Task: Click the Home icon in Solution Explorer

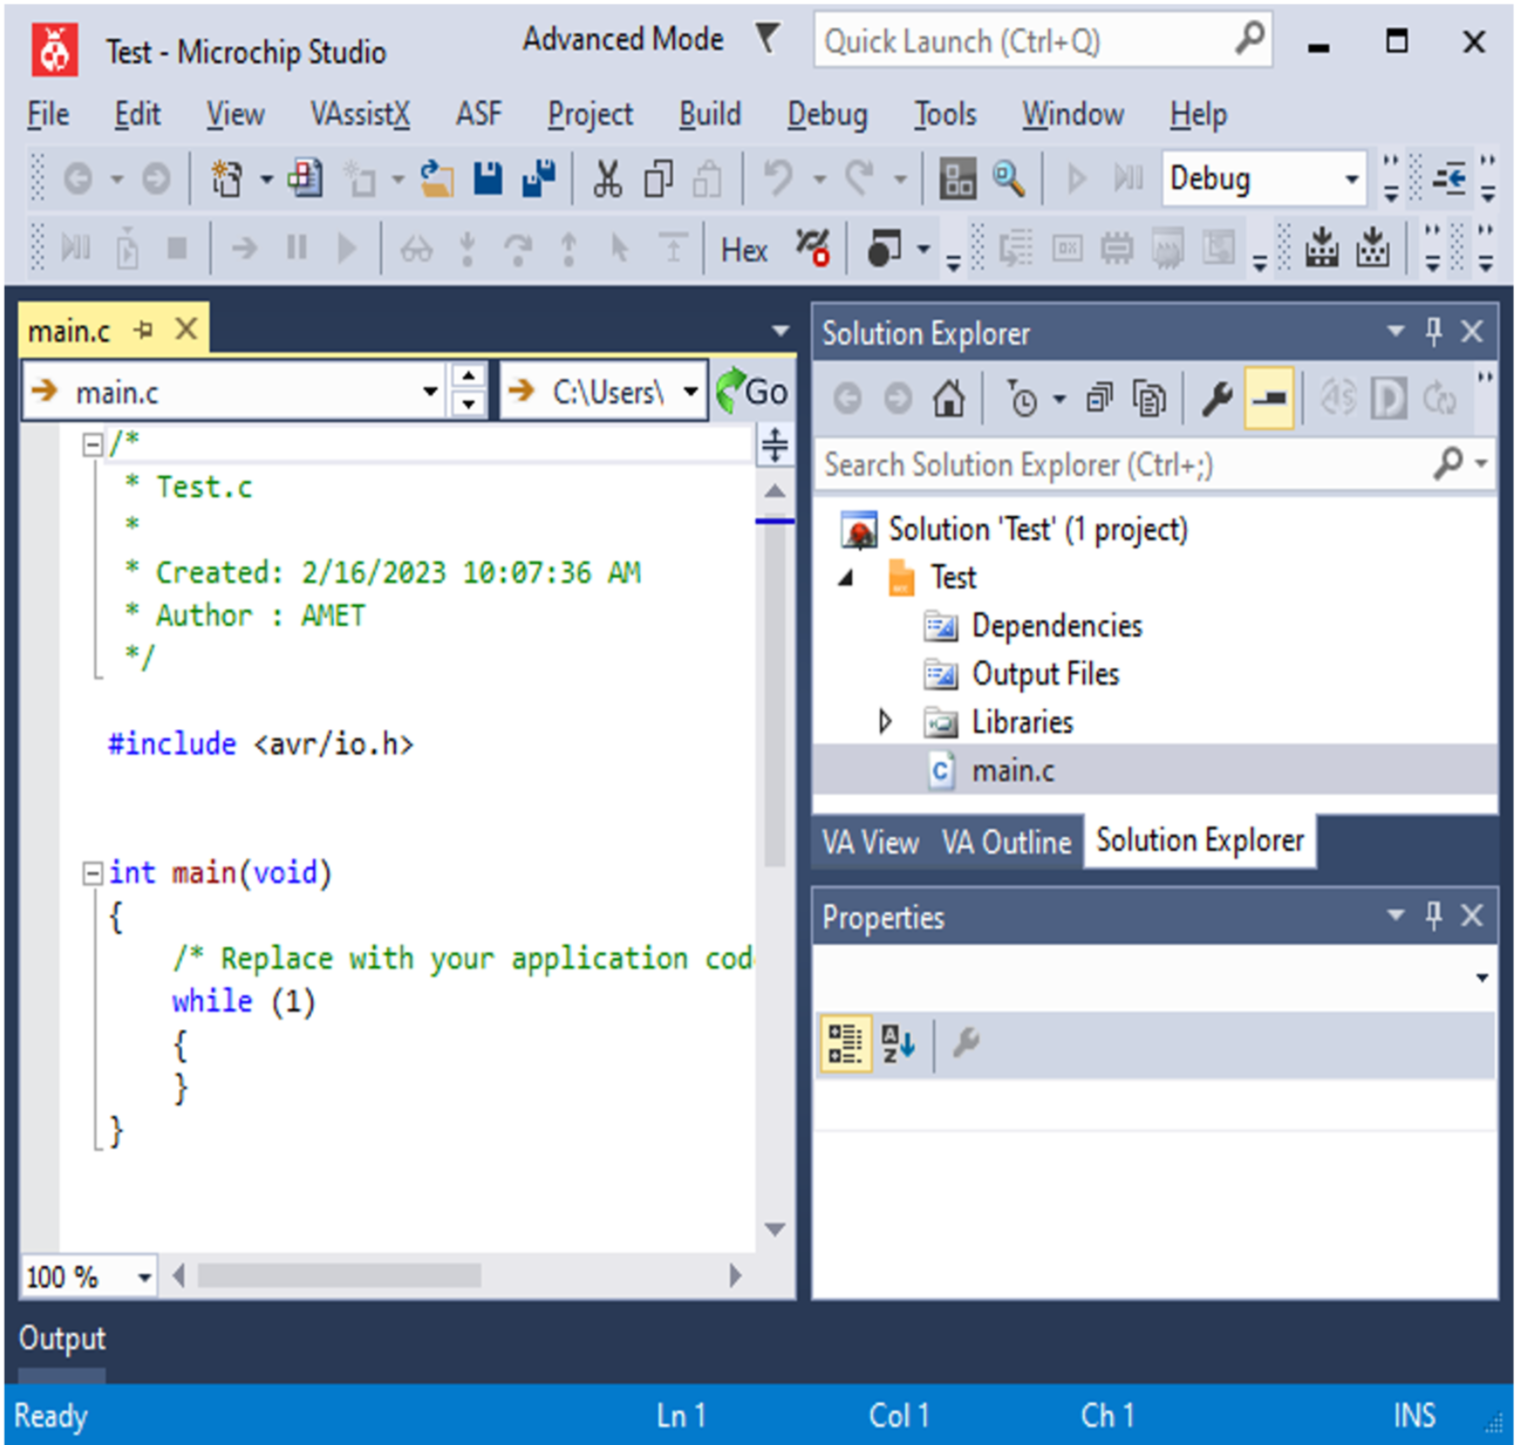Action: tap(949, 399)
